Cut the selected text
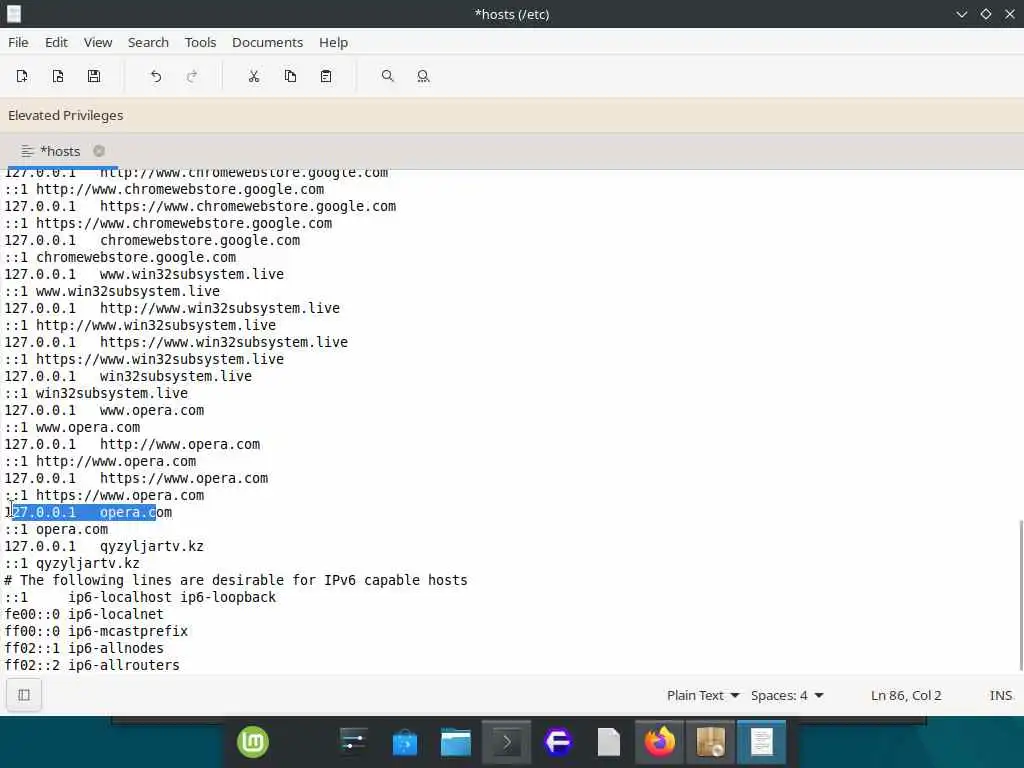1024x768 pixels. click(x=254, y=76)
